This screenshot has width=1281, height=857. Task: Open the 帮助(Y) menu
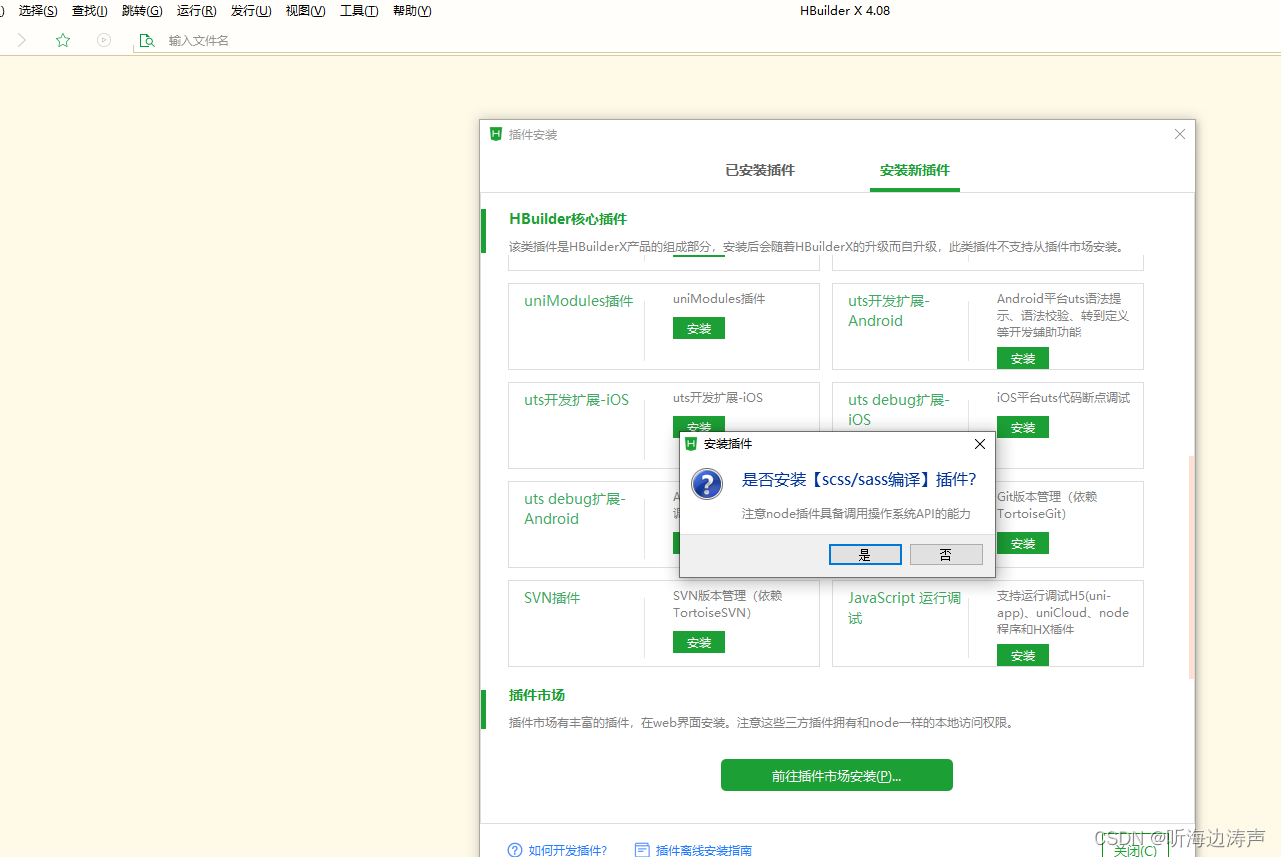tap(412, 11)
